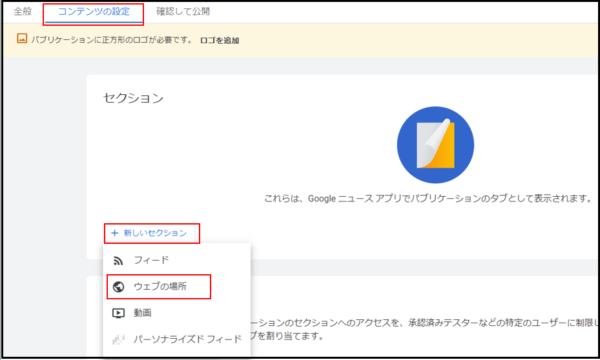The image size is (600, 360).
Task: Click the blue circular page illustration
Action: click(x=435, y=145)
